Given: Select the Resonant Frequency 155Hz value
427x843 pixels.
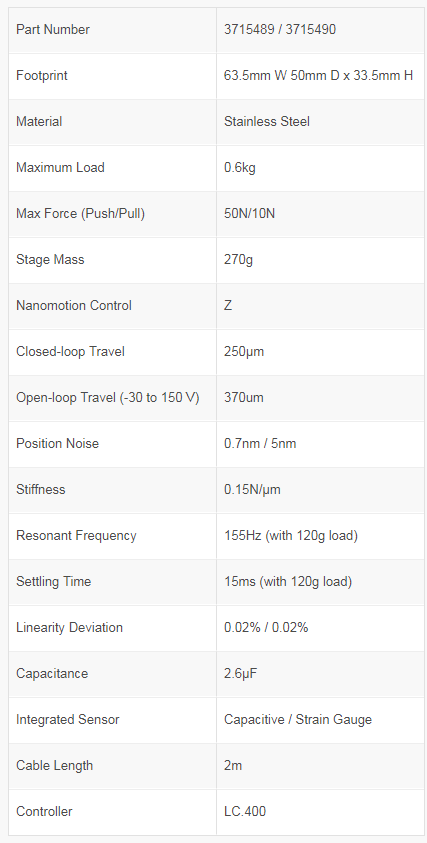Looking at the screenshot, I should click(x=291, y=535).
